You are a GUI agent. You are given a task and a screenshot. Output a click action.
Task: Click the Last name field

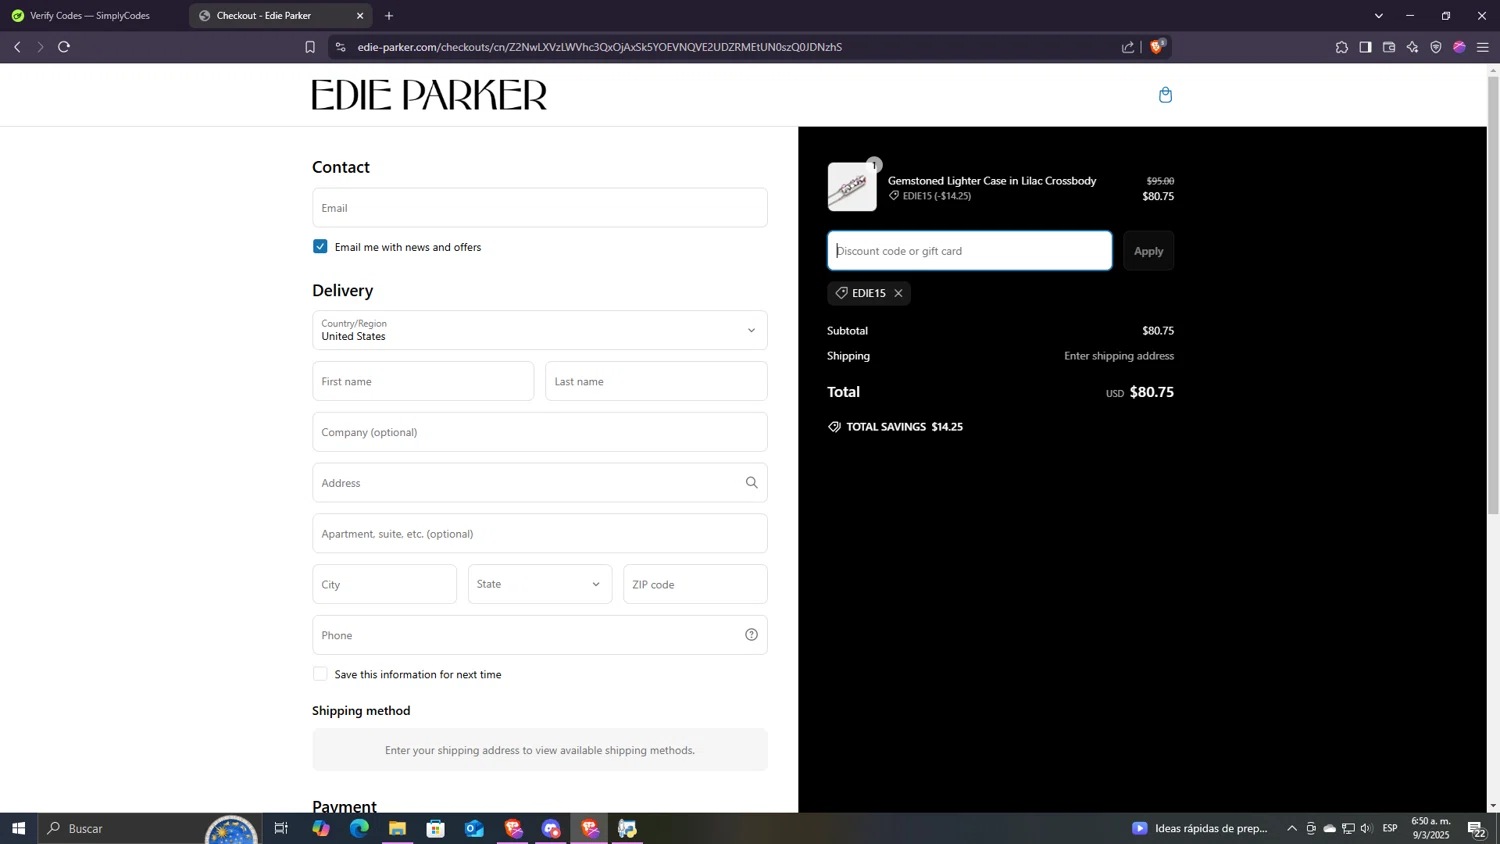[x=656, y=381]
